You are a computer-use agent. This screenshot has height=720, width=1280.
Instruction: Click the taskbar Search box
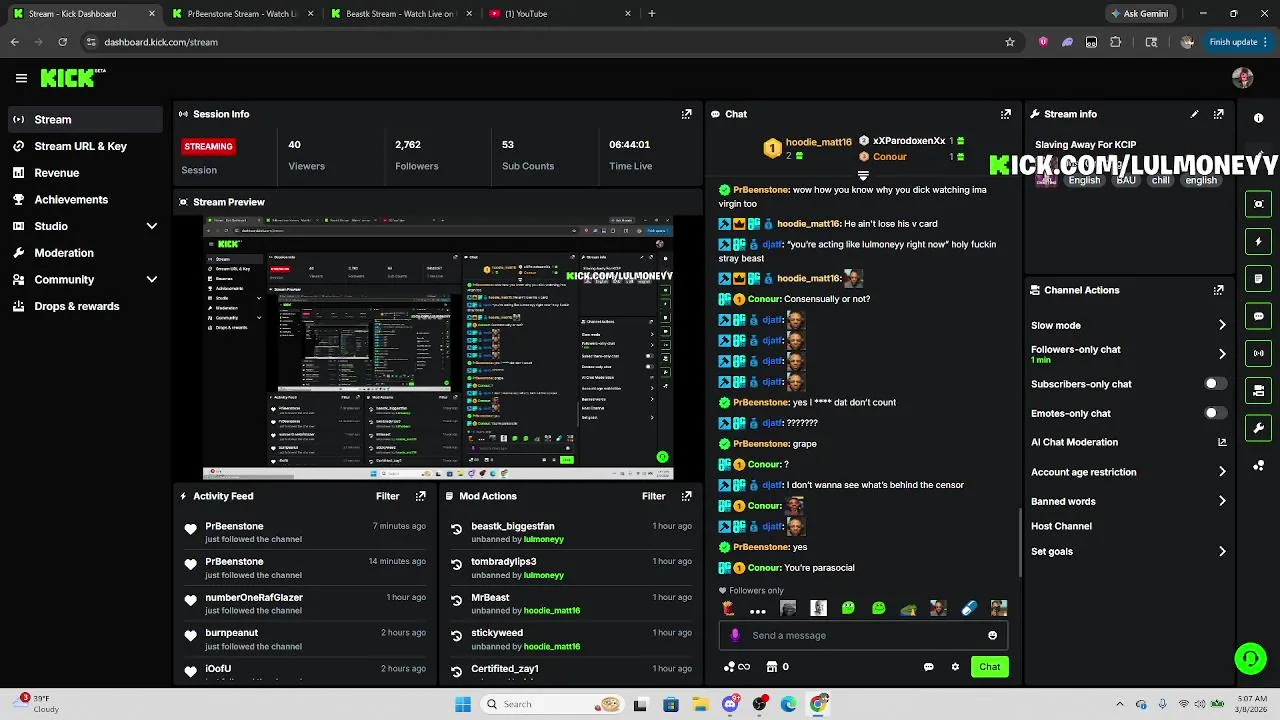[550, 704]
